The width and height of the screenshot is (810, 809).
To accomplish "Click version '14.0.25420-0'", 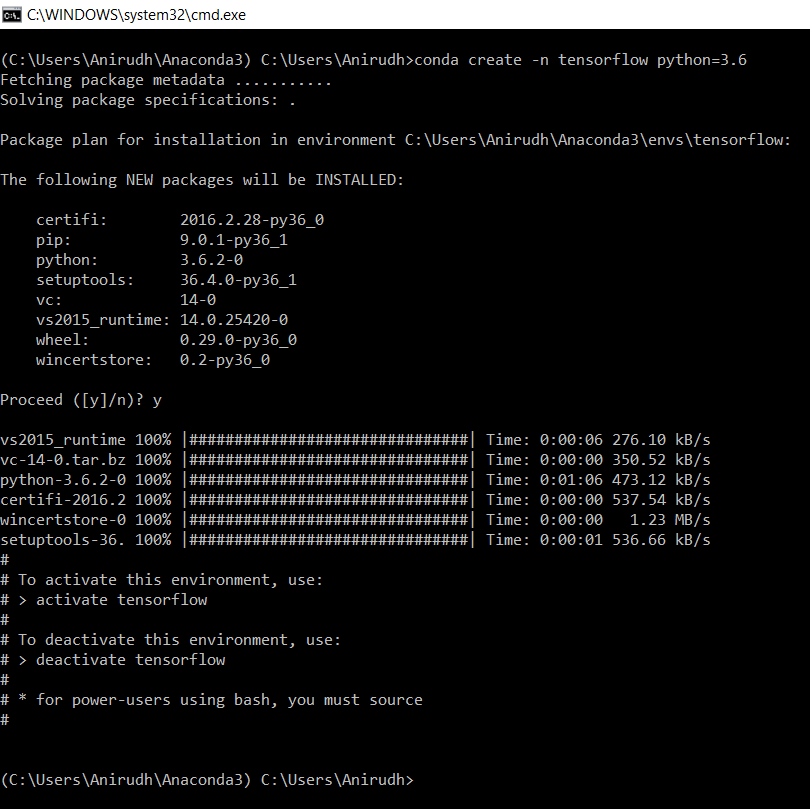I will [x=234, y=320].
